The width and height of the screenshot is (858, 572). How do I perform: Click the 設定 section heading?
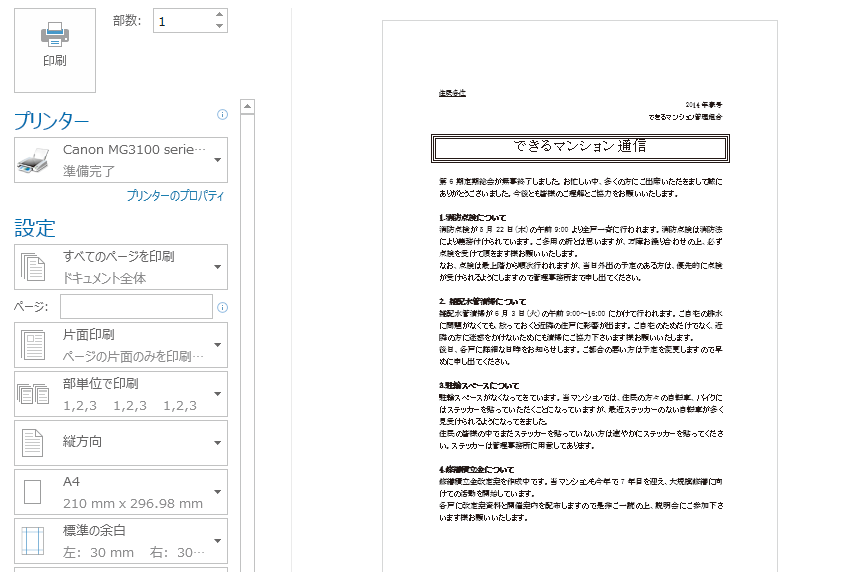[35, 228]
